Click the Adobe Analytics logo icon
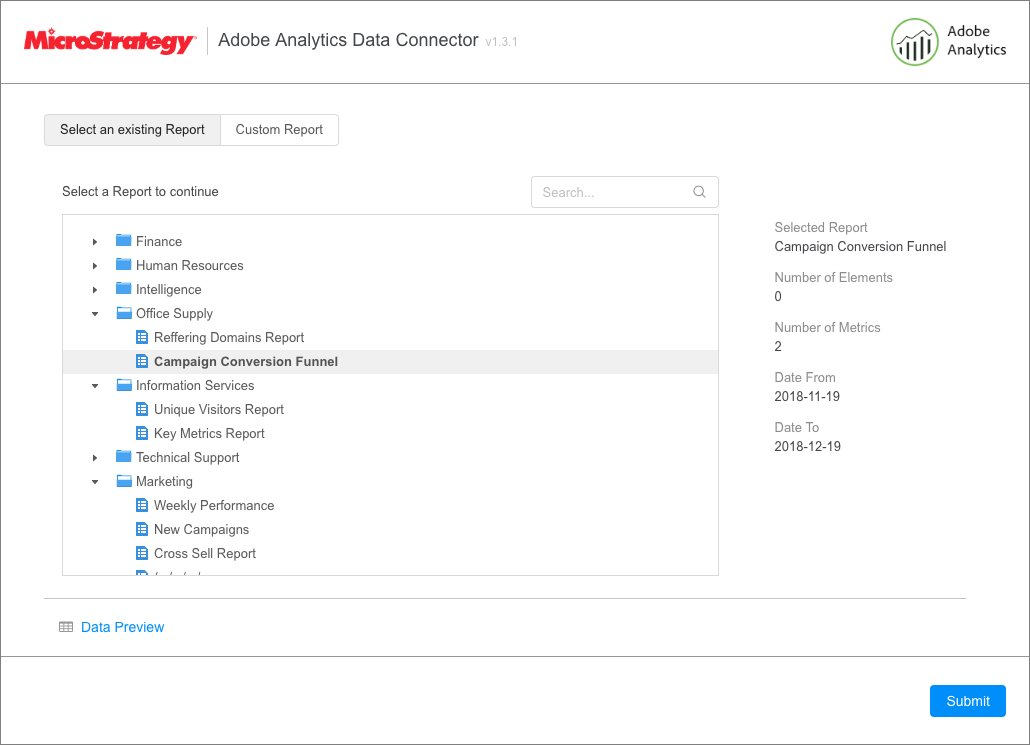1030x745 pixels. click(914, 42)
